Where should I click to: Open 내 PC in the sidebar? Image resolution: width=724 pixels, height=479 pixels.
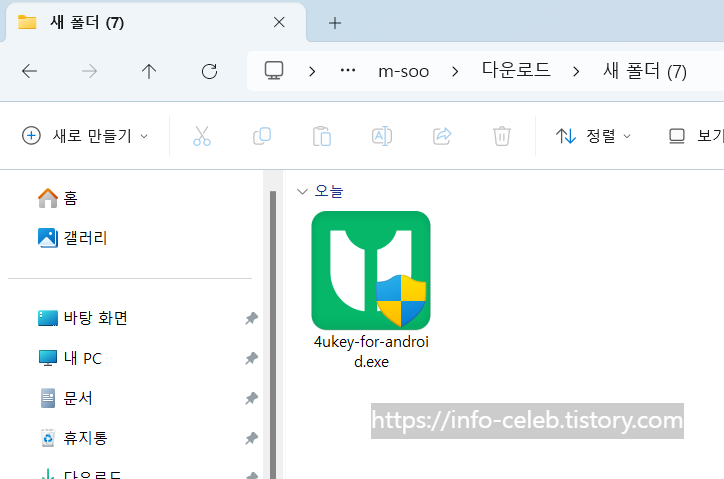tap(70, 358)
